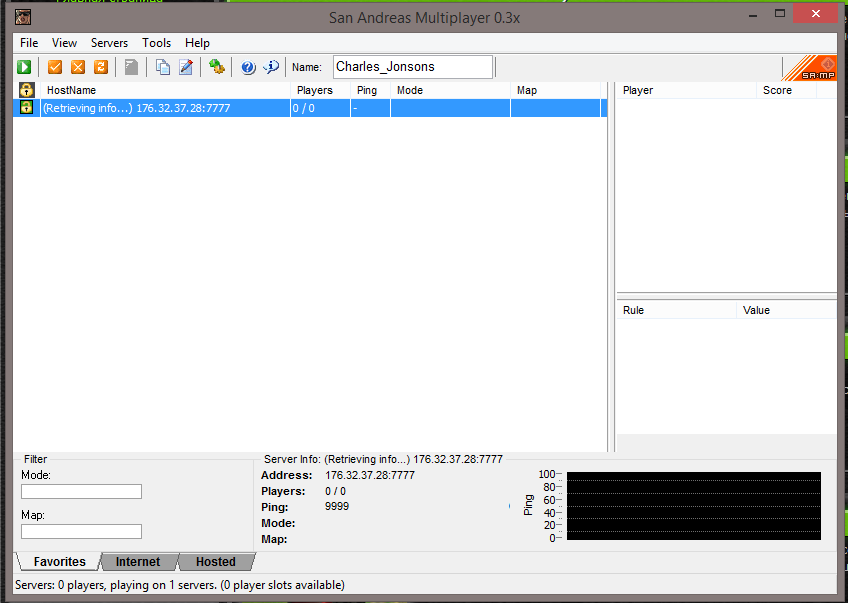Click the Server Info heading text
The image size is (848, 603).
pyautogui.click(x=383, y=459)
